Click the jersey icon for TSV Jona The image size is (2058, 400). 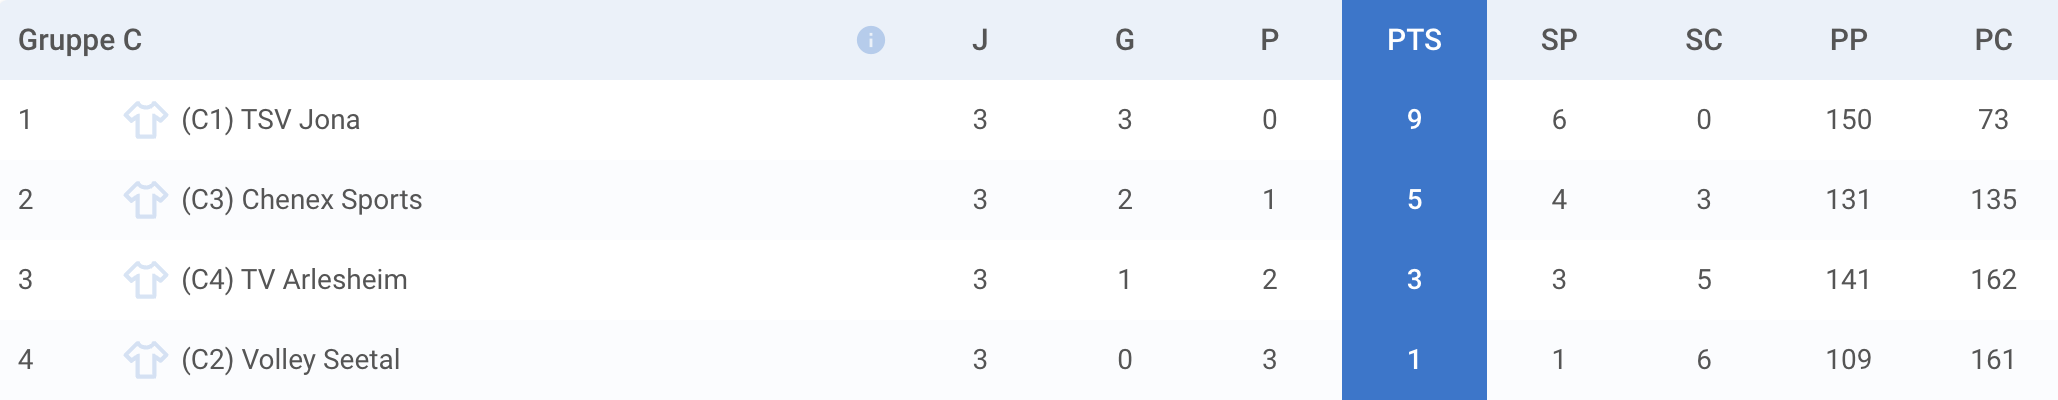[146, 120]
